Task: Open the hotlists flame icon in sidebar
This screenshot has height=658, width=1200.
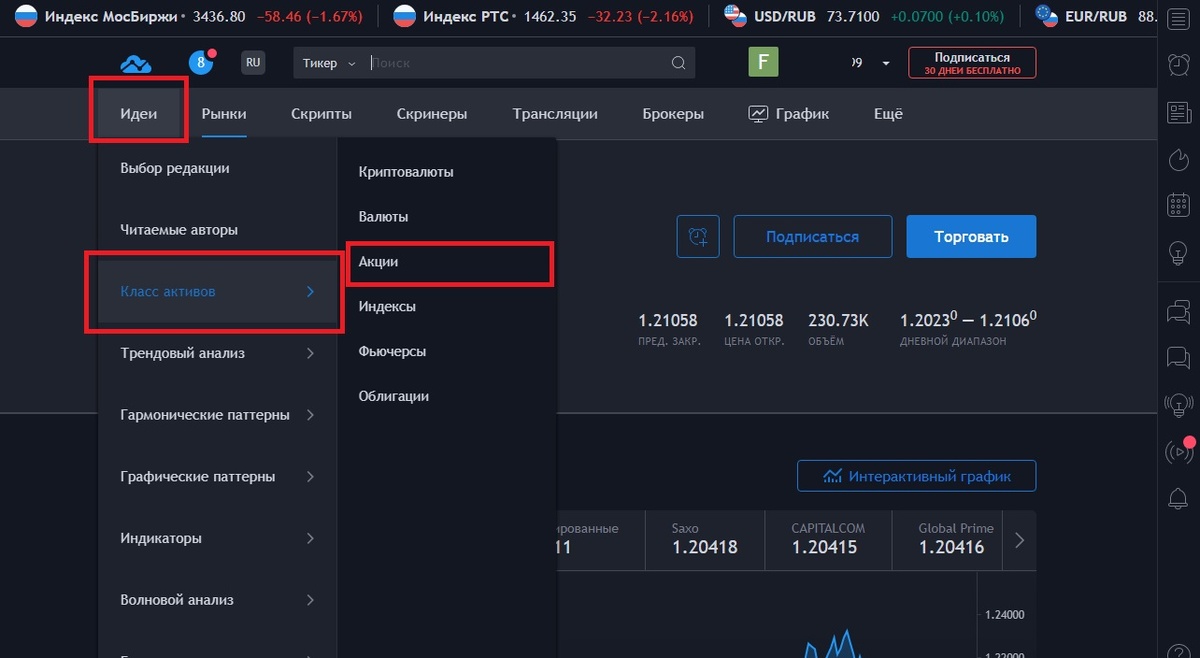Action: click(1179, 159)
